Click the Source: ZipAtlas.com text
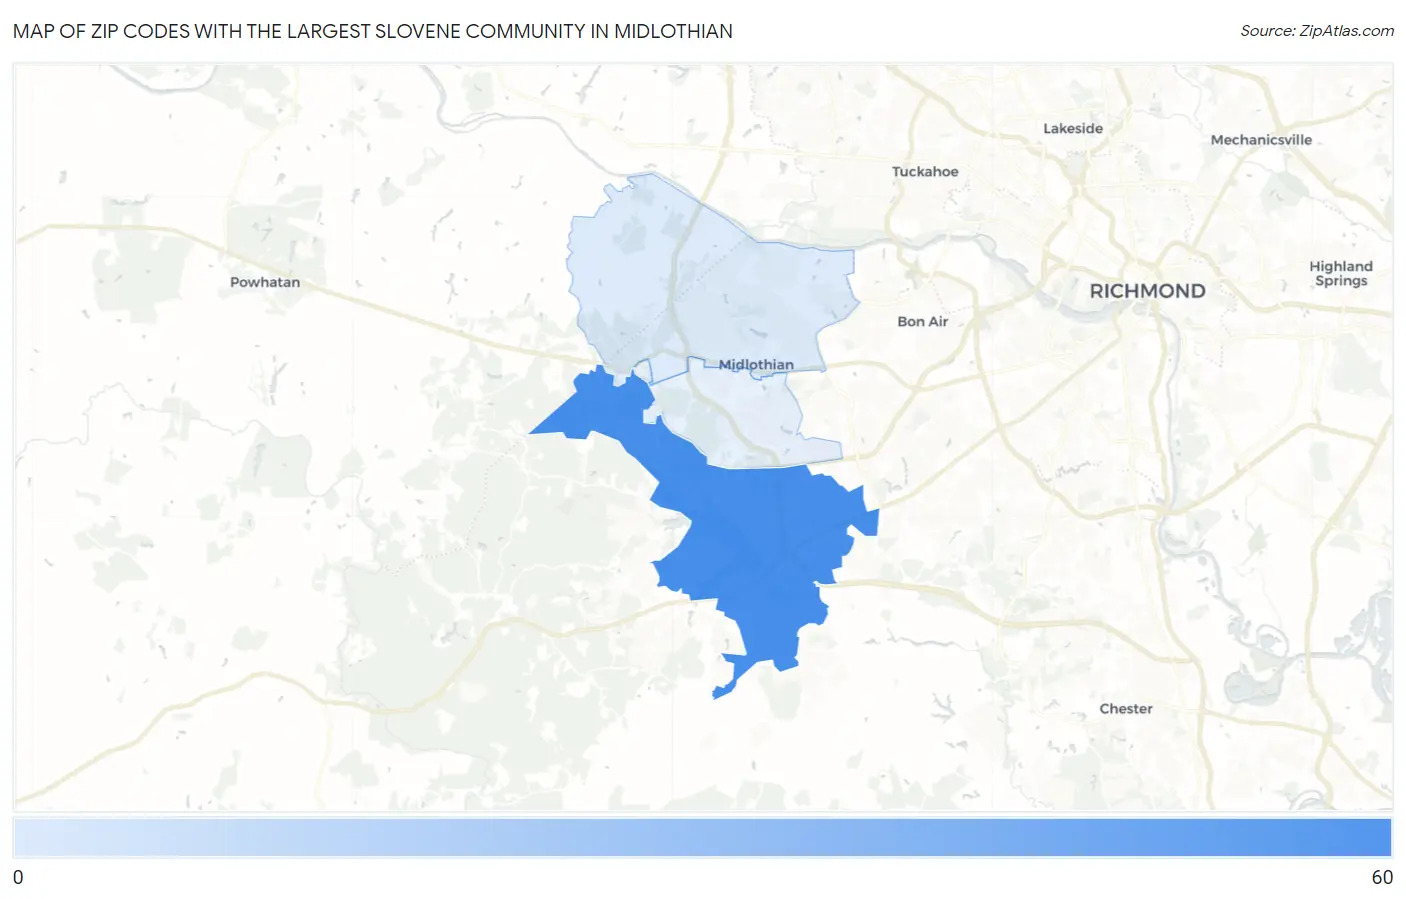 tap(1317, 31)
